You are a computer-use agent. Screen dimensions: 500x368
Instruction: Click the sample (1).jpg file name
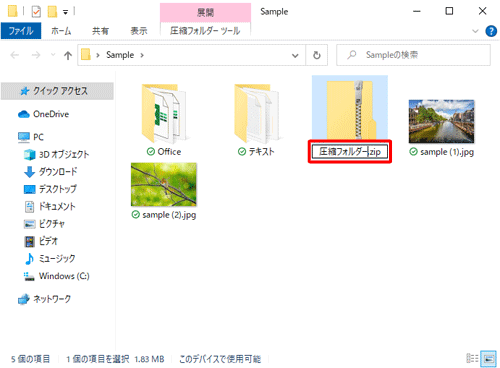pos(447,152)
